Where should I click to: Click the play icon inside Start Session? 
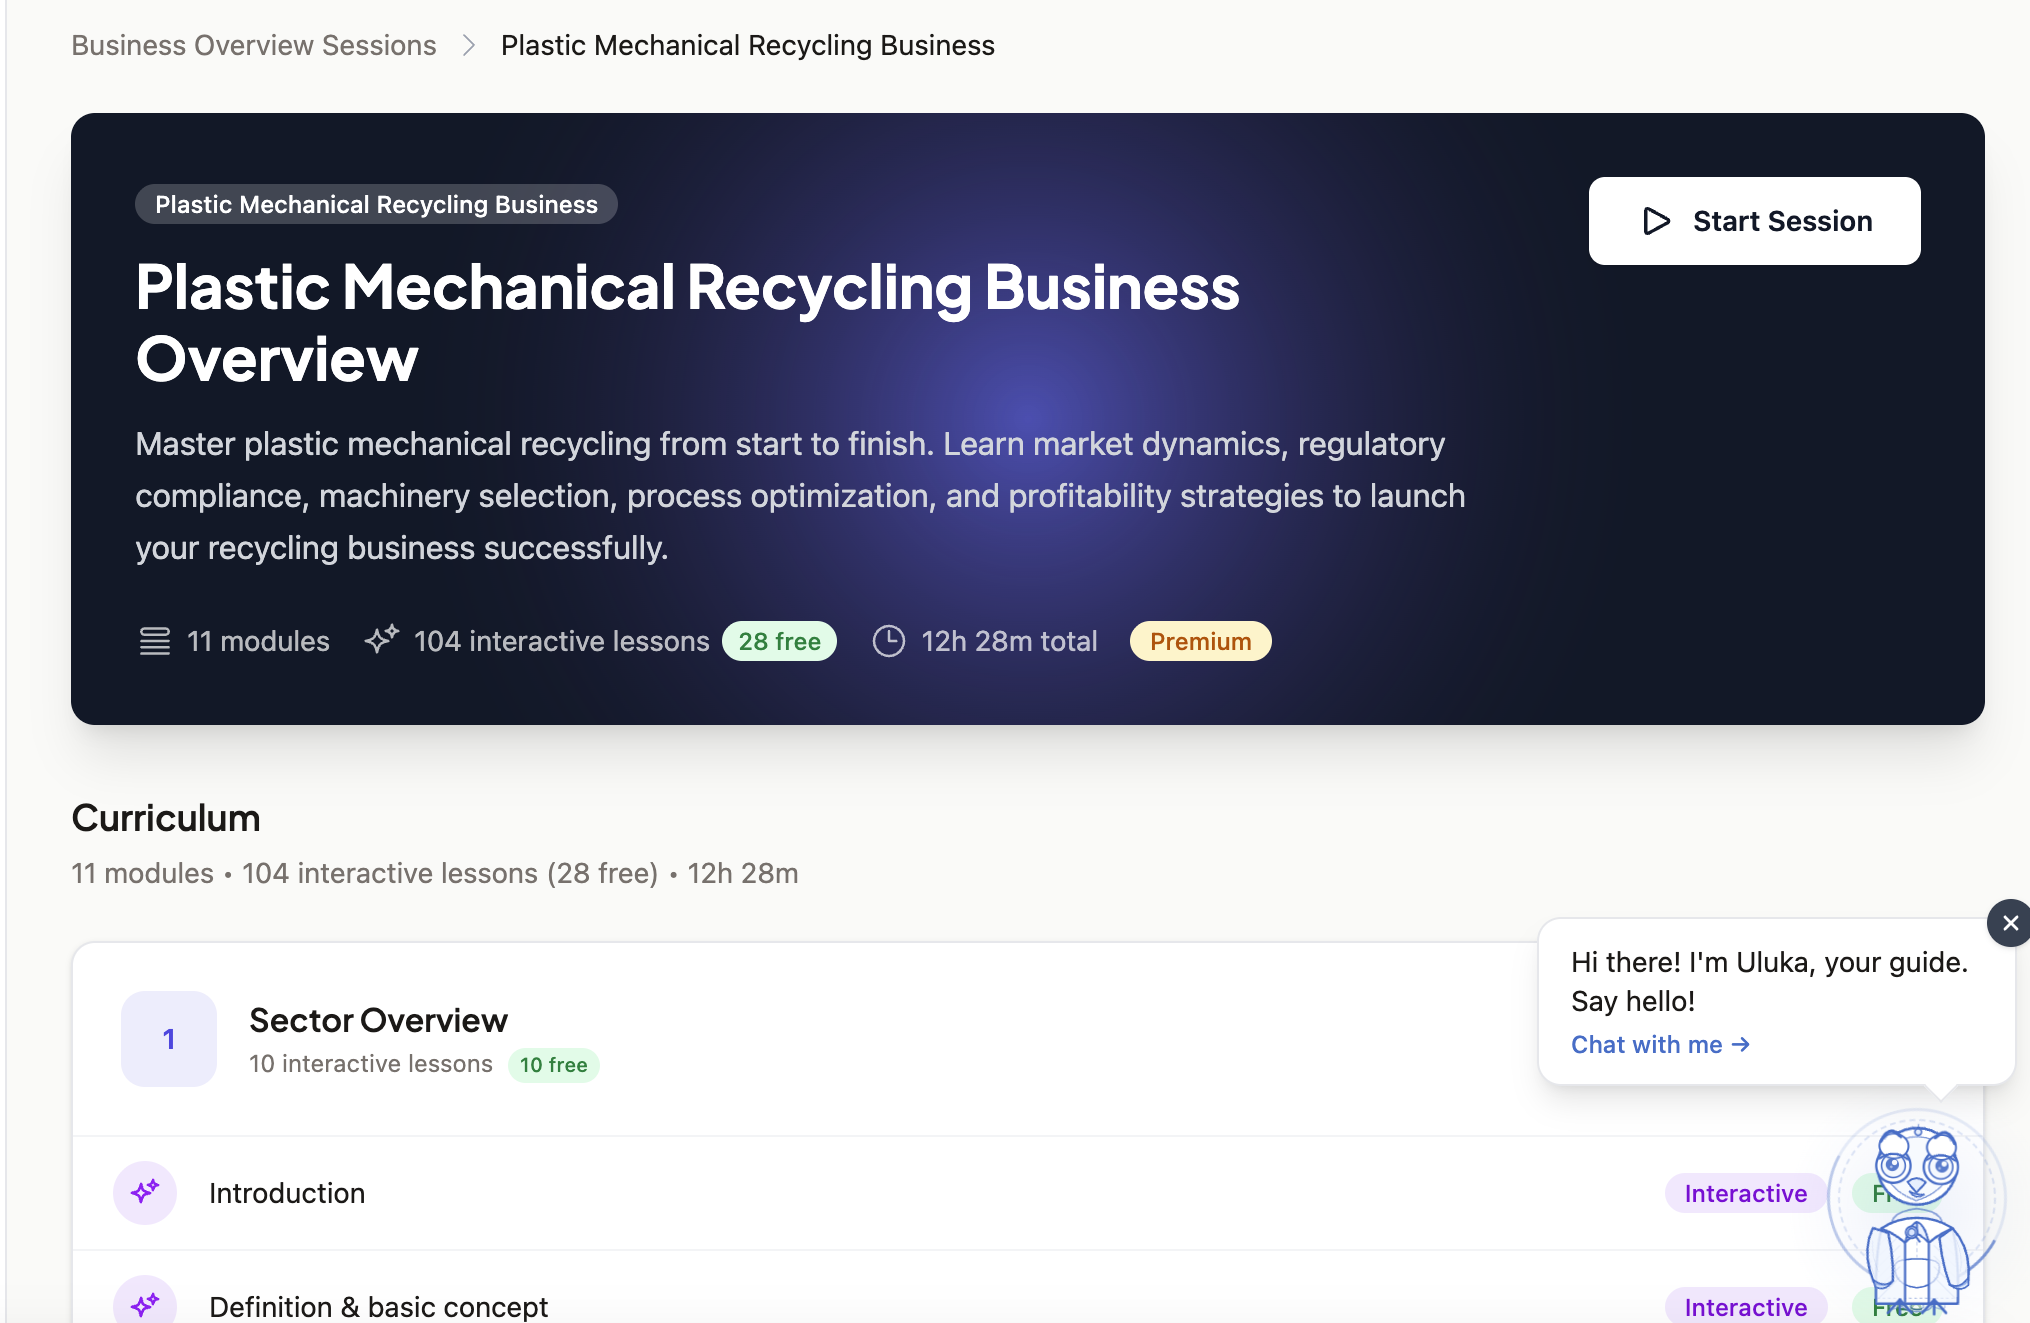(1656, 221)
